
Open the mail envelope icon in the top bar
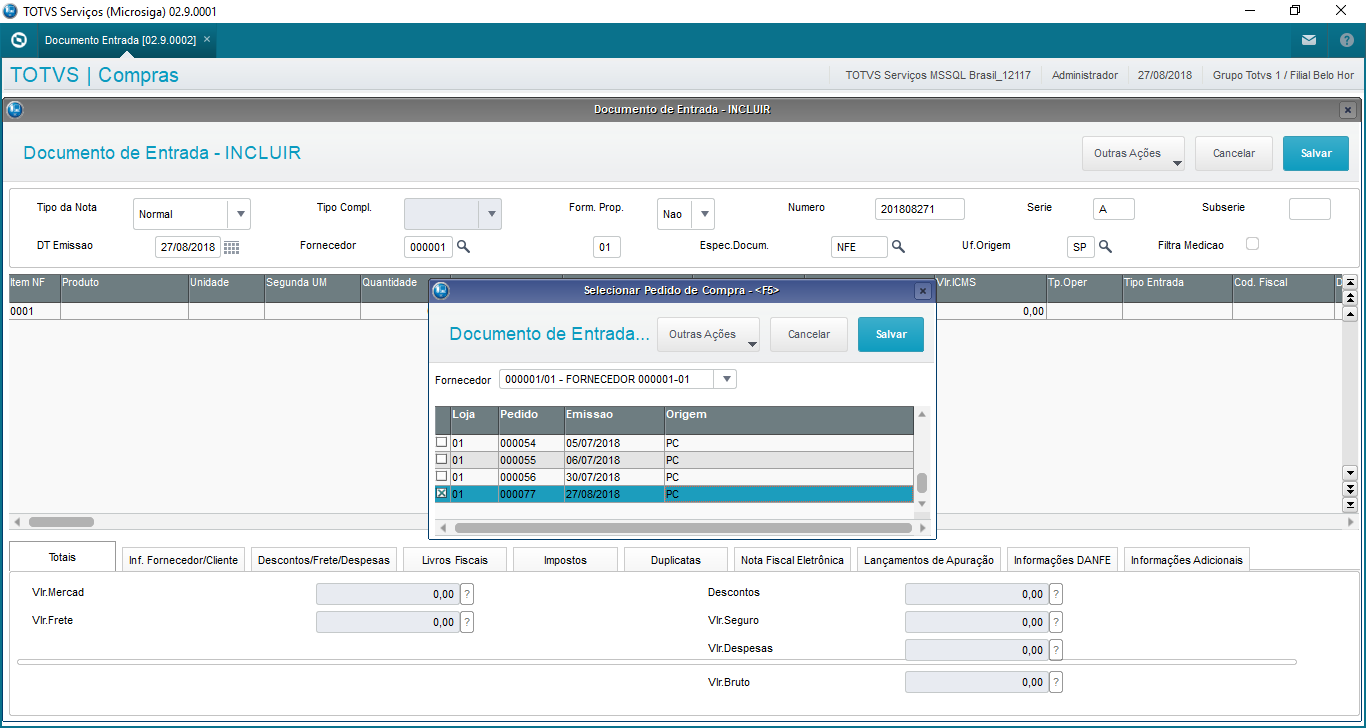click(1308, 41)
